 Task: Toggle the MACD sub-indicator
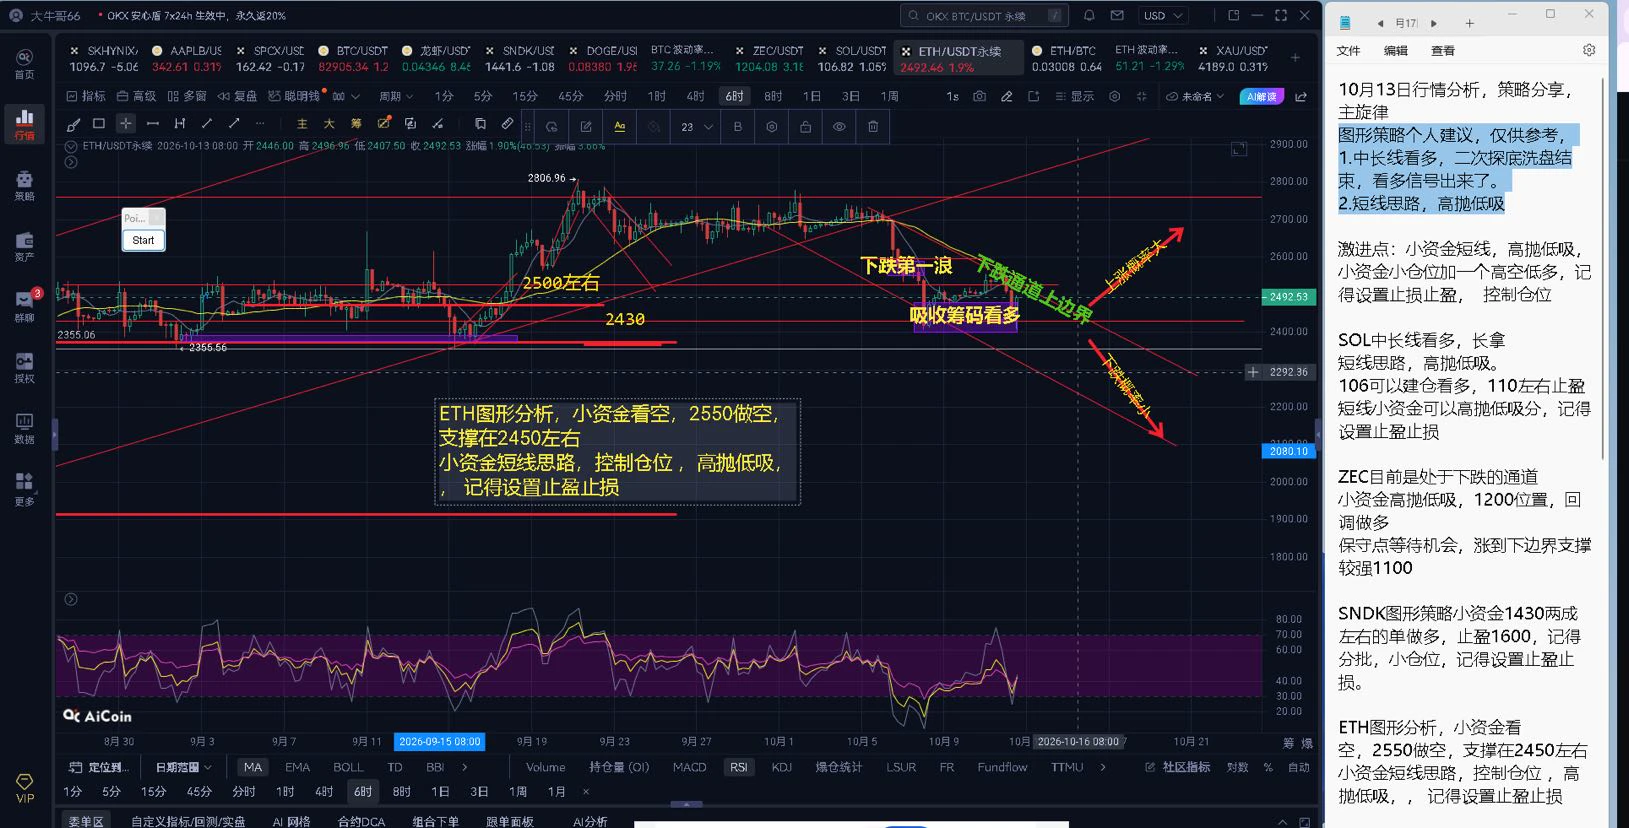click(689, 767)
